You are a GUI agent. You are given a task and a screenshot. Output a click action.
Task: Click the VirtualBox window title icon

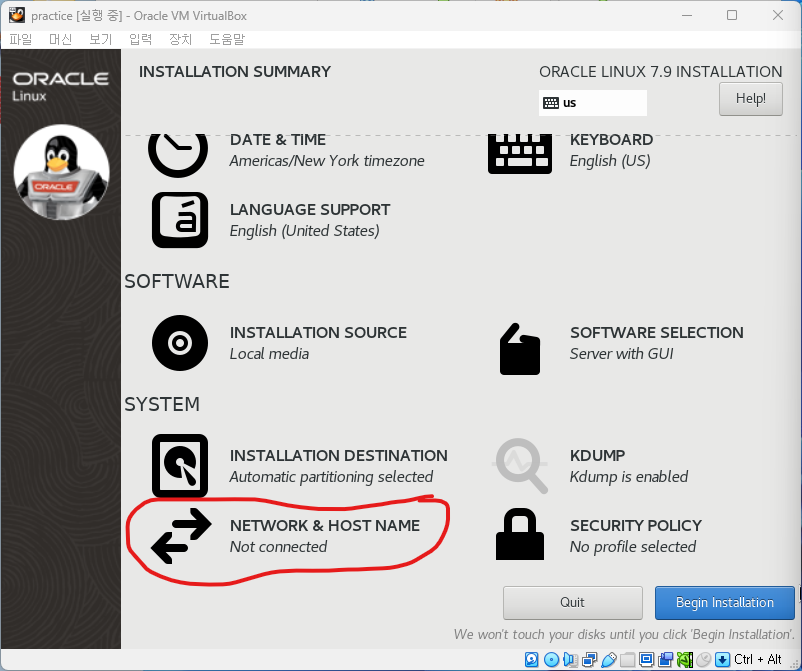(x=17, y=15)
